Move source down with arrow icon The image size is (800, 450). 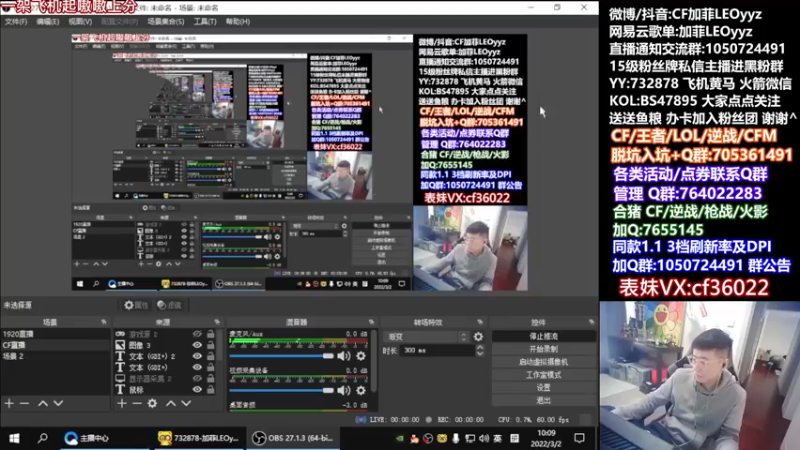186,404
